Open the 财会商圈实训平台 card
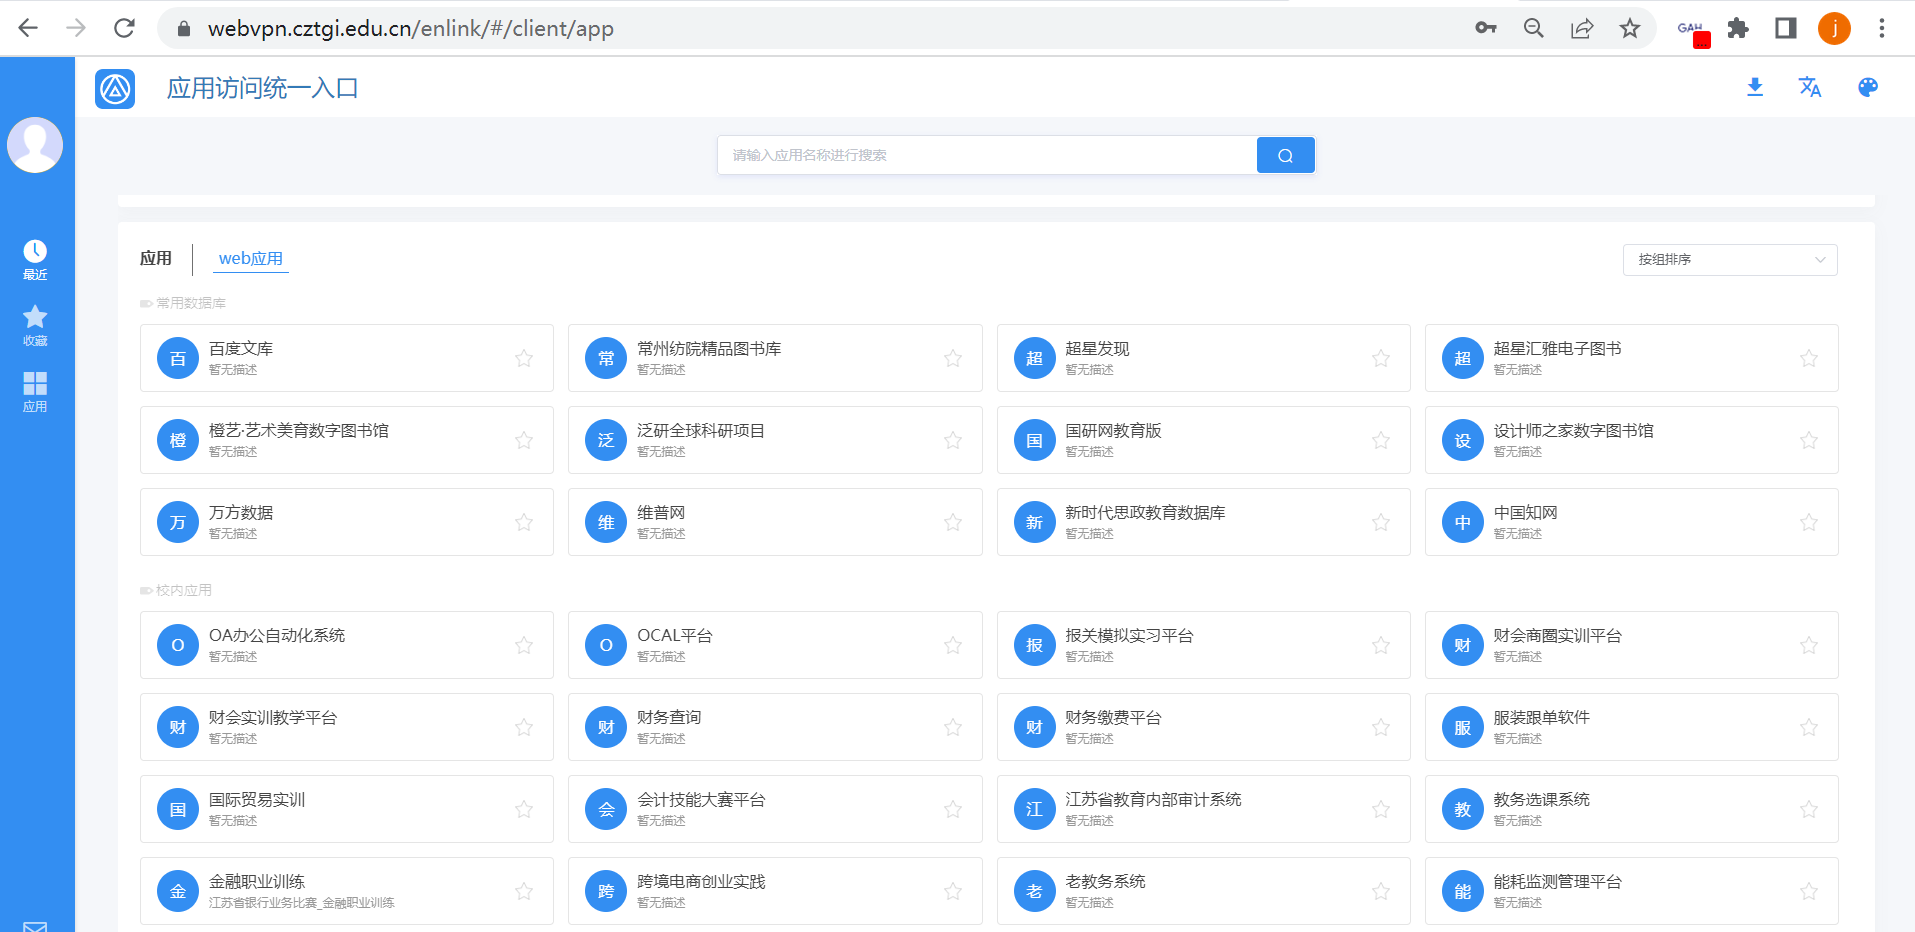The height and width of the screenshot is (932, 1915). click(1631, 645)
